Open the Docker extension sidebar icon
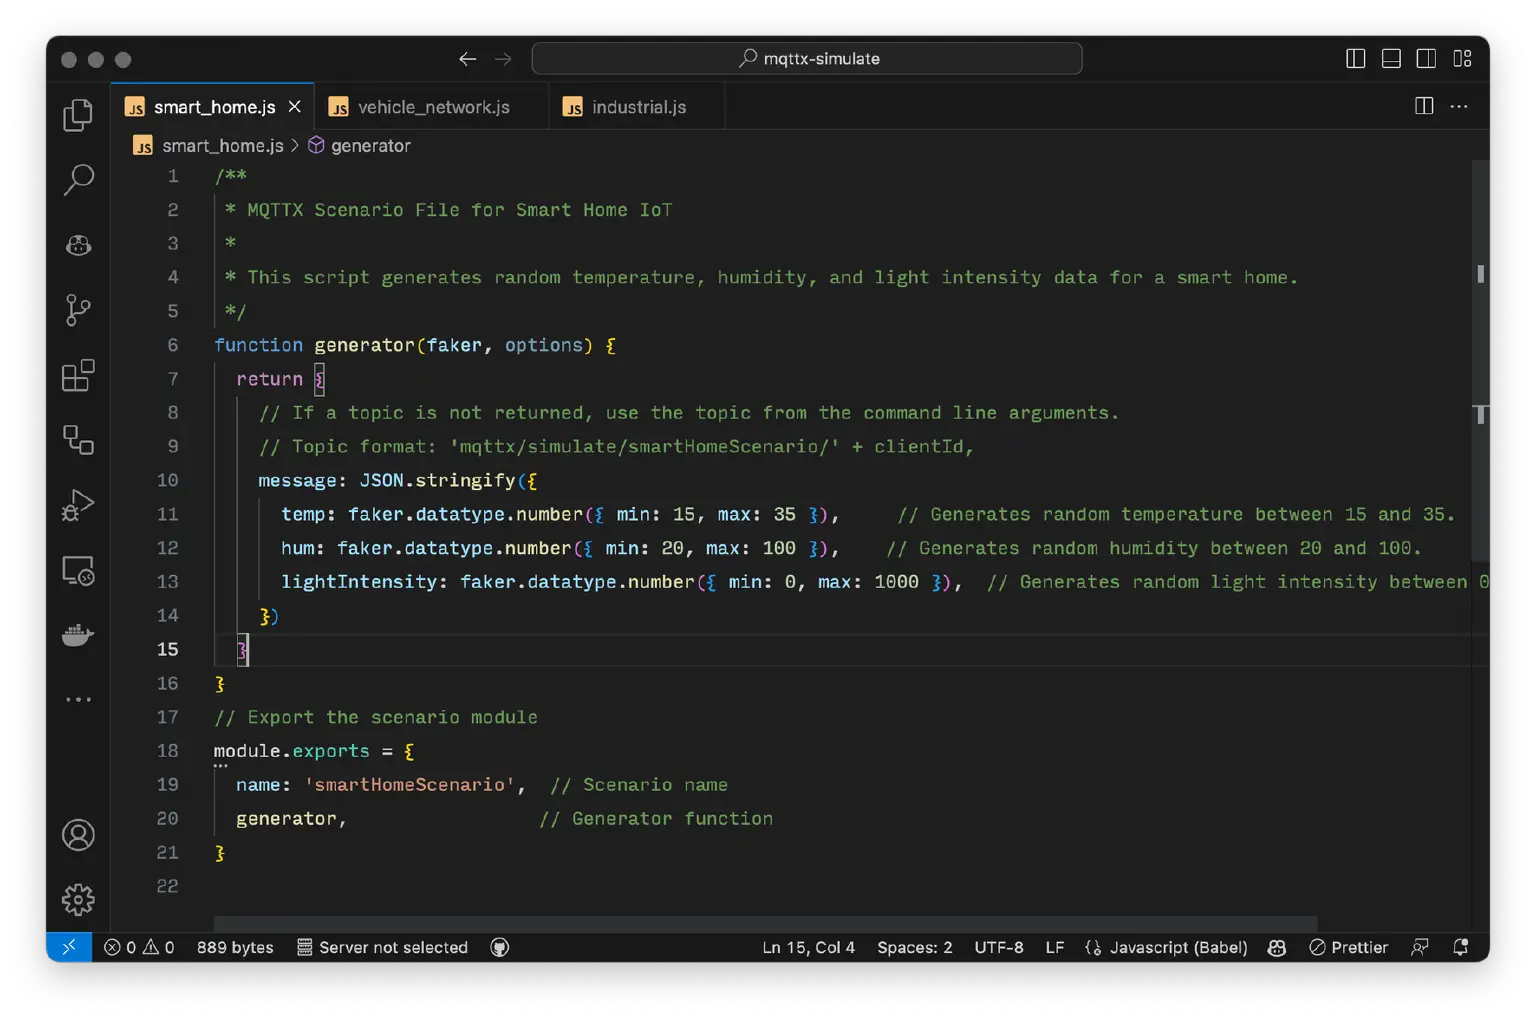The width and height of the screenshot is (1536, 1019). 78,634
